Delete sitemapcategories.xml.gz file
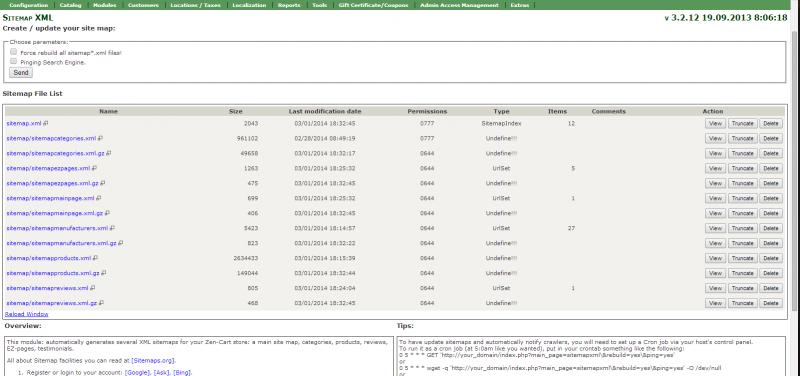The height and width of the screenshot is (376, 800). pos(770,153)
